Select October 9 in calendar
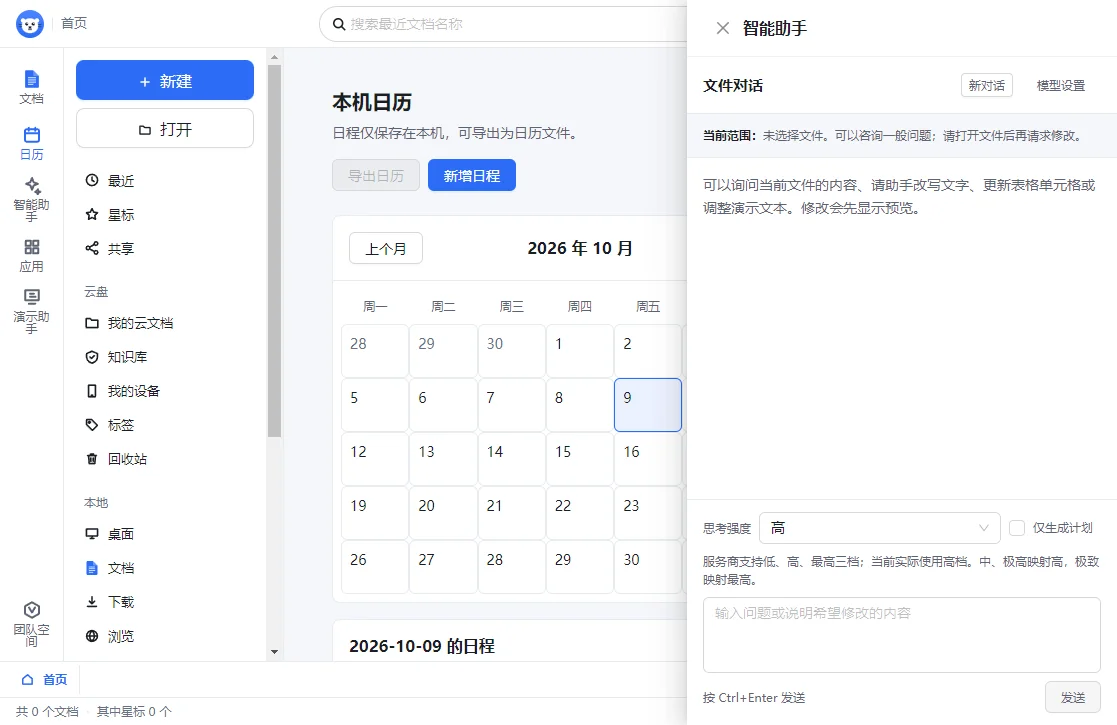Screen dimensions: 1117x725 648,405
